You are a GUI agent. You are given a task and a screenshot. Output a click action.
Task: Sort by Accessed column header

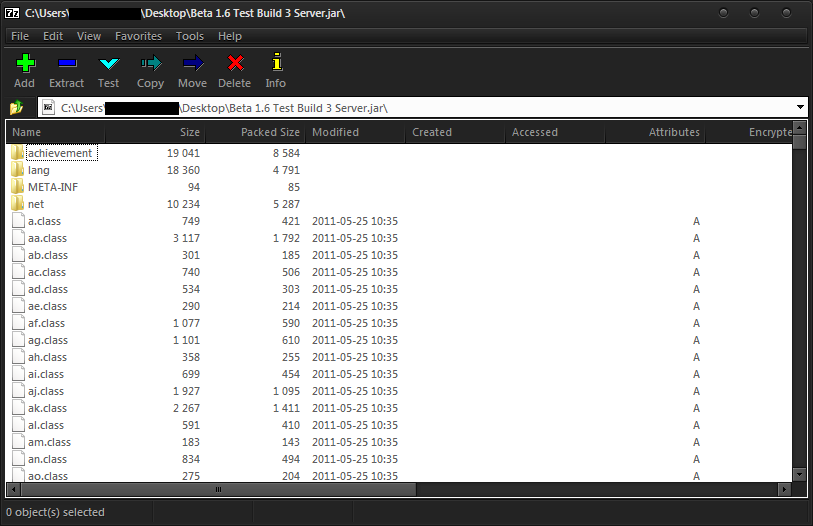[555, 132]
